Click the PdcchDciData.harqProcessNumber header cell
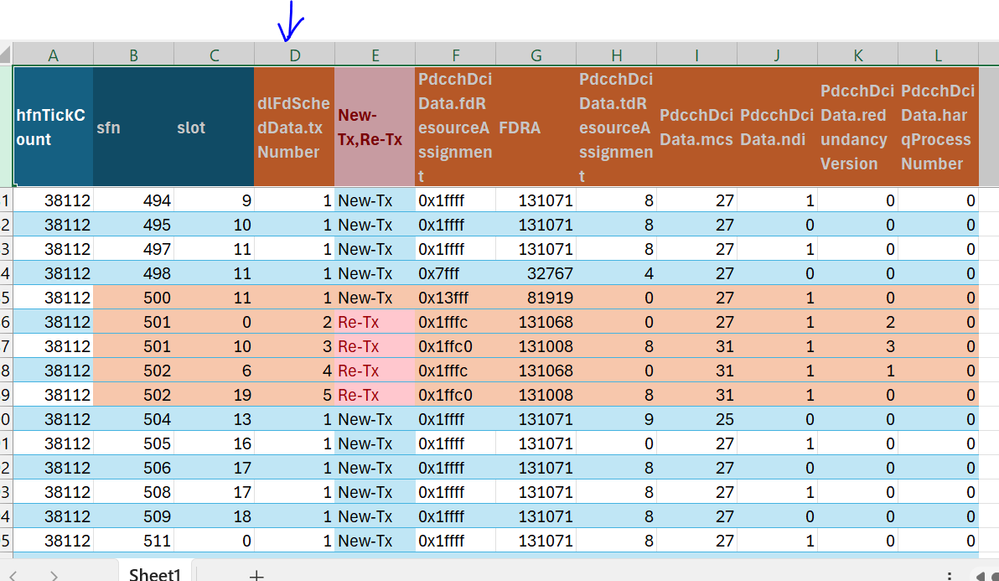This screenshot has height=581, width=999. (x=938, y=127)
